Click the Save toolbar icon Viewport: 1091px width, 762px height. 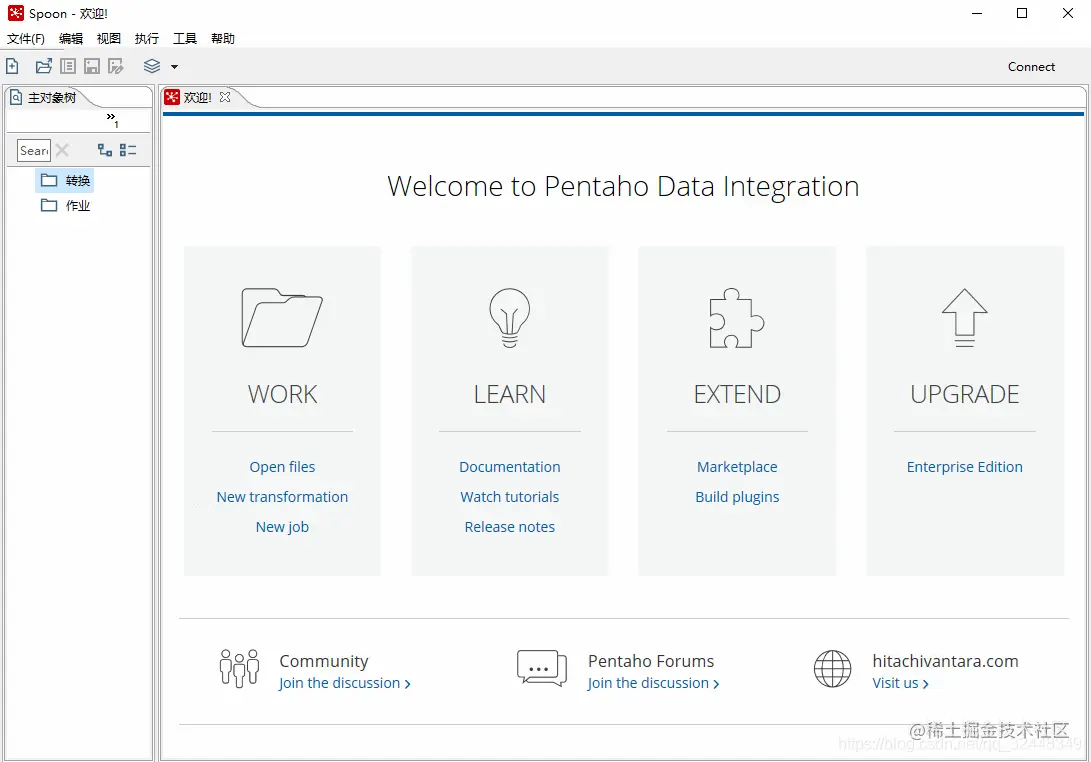tap(92, 66)
